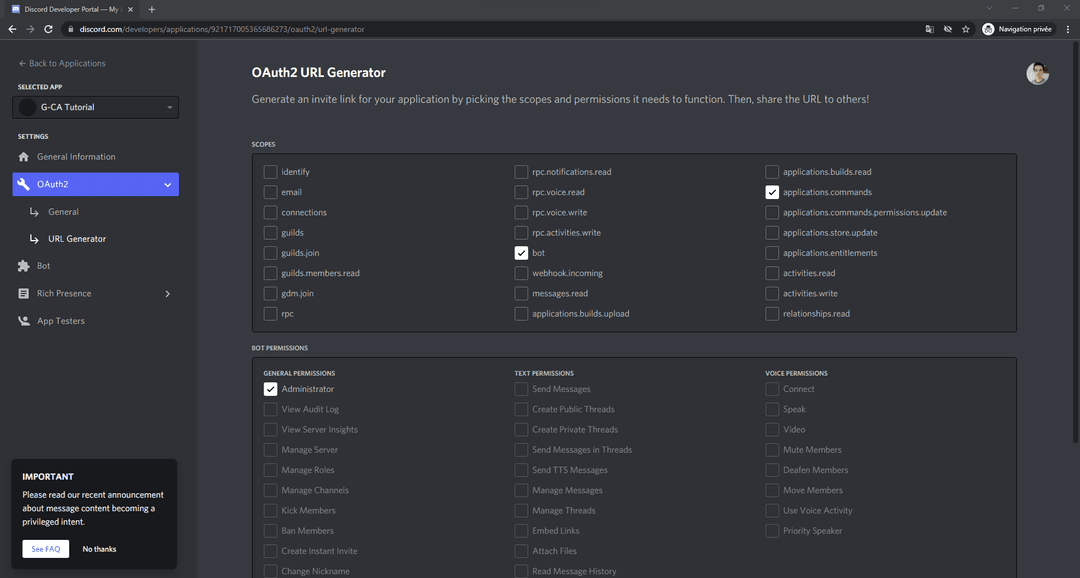Click the App Testers person icon
Screen dimensions: 1080x578
click(x=23, y=321)
